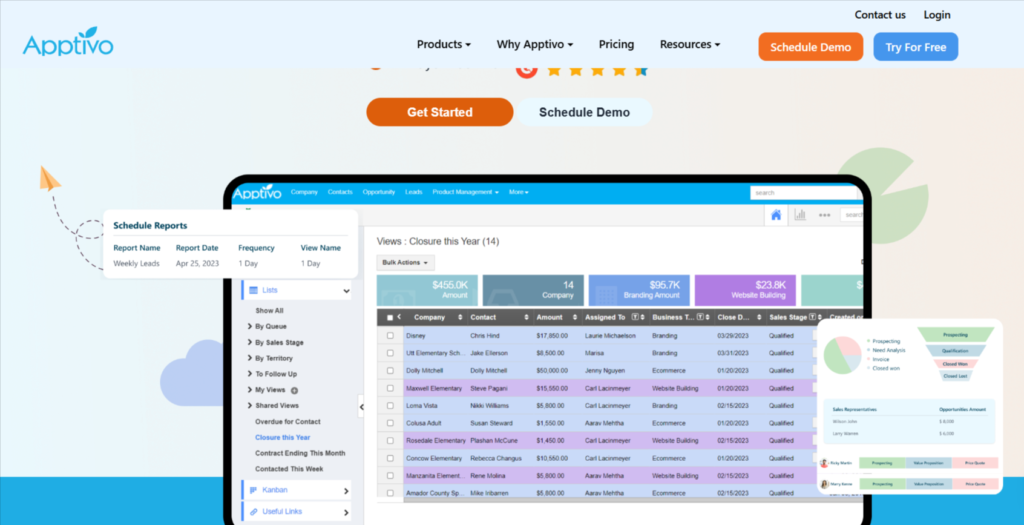1024x525 pixels.
Task: Expand the By Territory tree item
Action: pyautogui.click(x=249, y=358)
